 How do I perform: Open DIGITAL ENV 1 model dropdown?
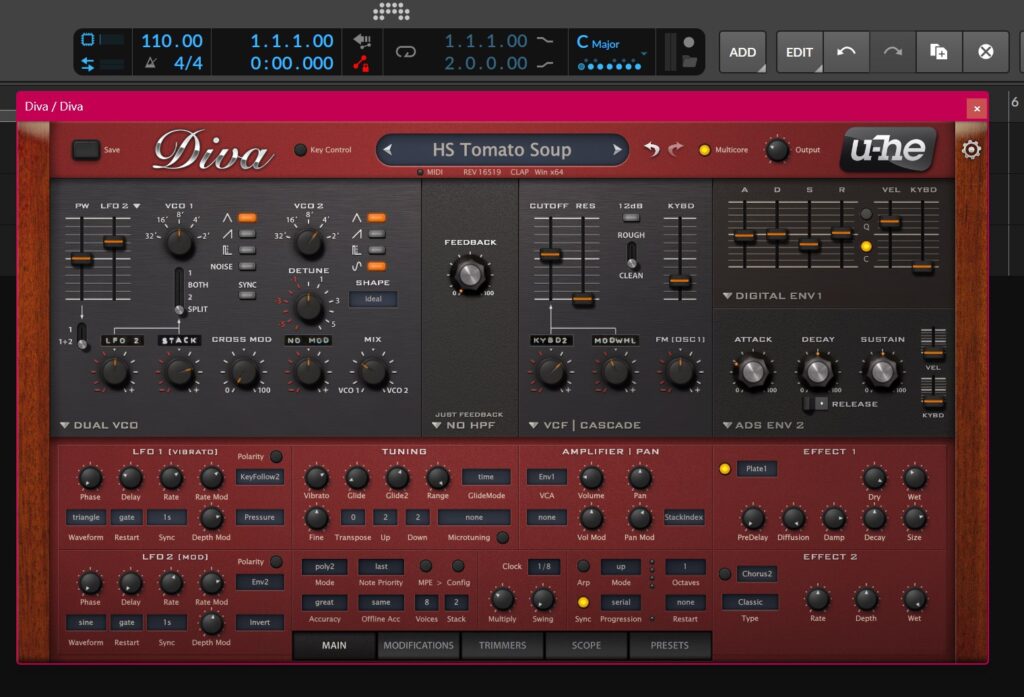tap(772, 296)
